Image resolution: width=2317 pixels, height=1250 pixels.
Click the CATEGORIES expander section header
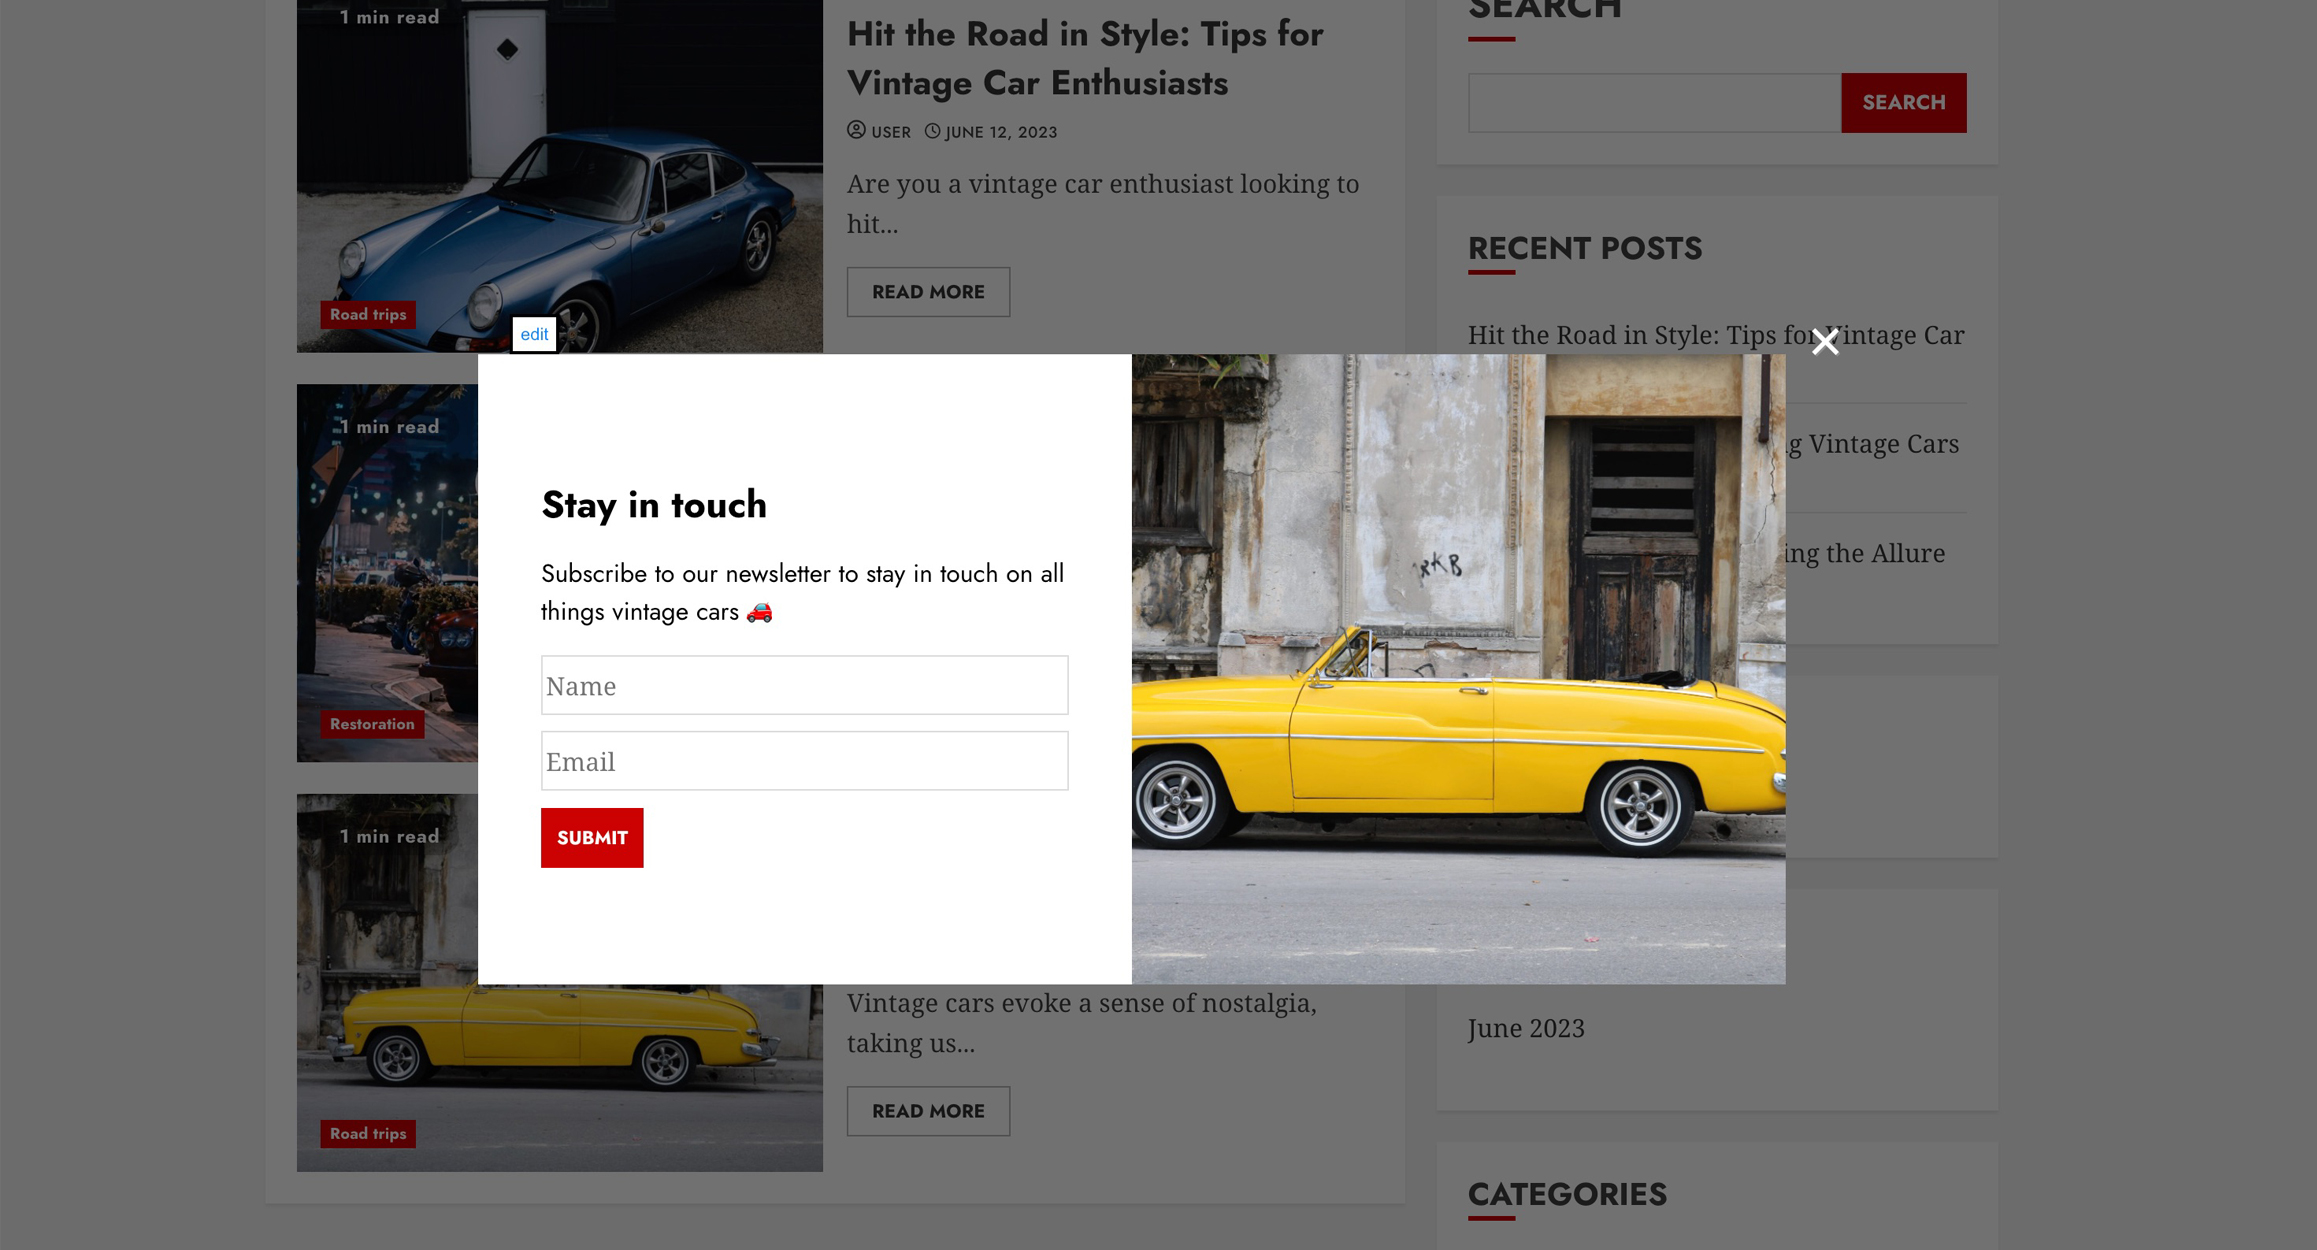click(1566, 1193)
